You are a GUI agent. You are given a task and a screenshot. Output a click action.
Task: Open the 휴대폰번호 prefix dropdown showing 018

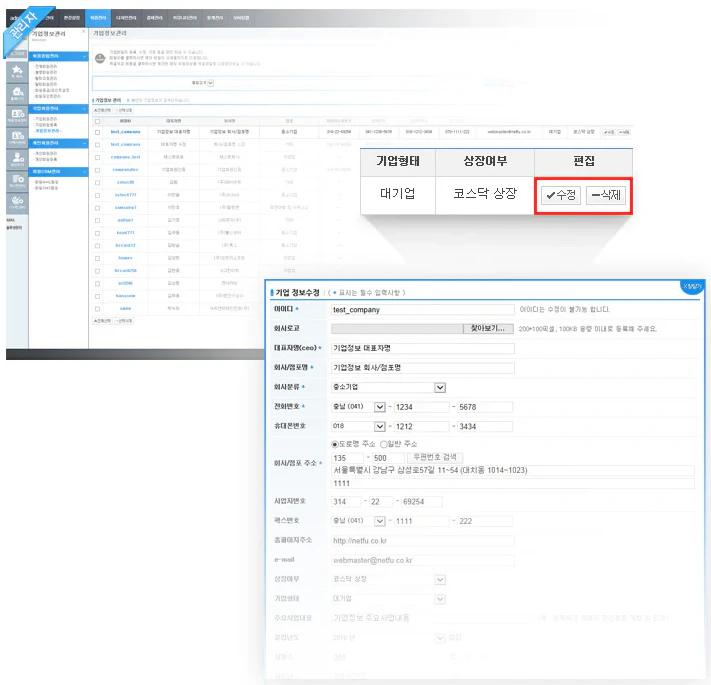[x=379, y=426]
